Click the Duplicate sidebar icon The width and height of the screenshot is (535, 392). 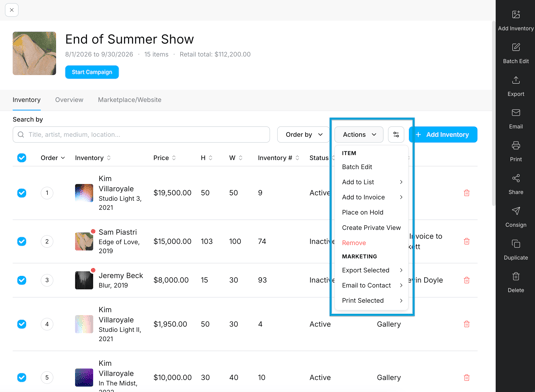click(516, 244)
